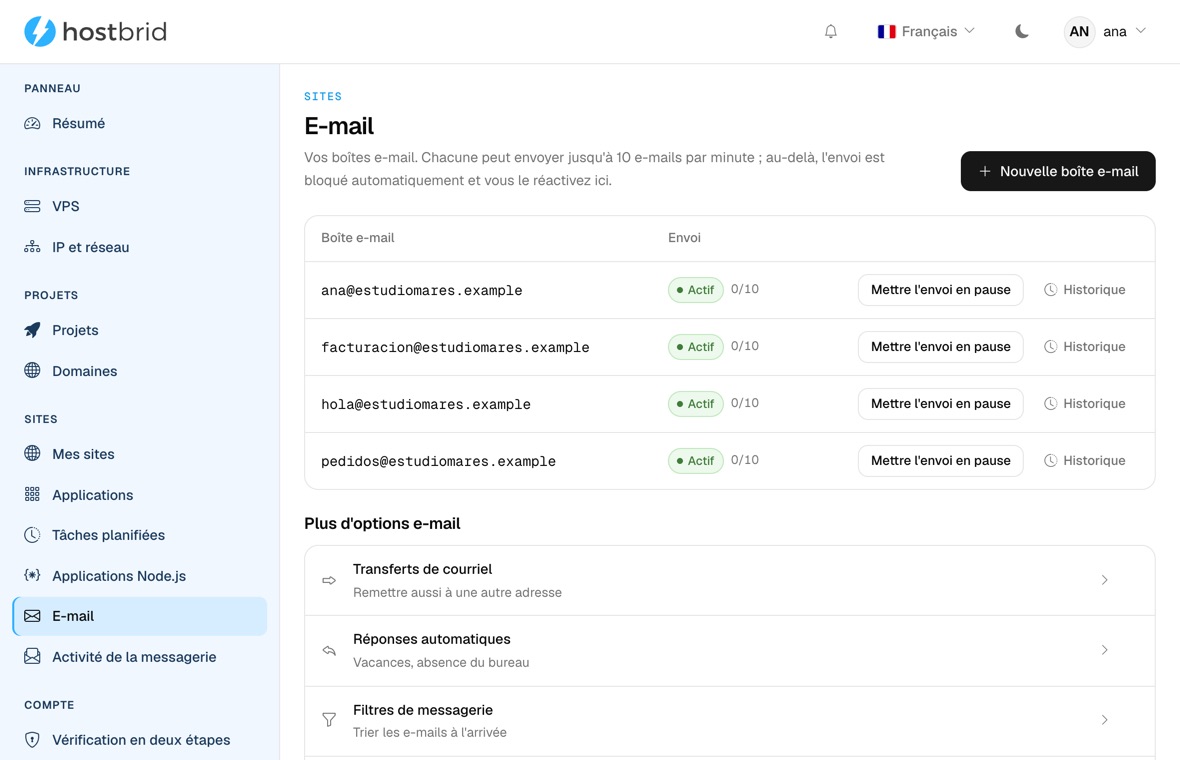1180x760 pixels.
Task: Pause sending for ana@estudiomares.example
Action: [940, 290]
